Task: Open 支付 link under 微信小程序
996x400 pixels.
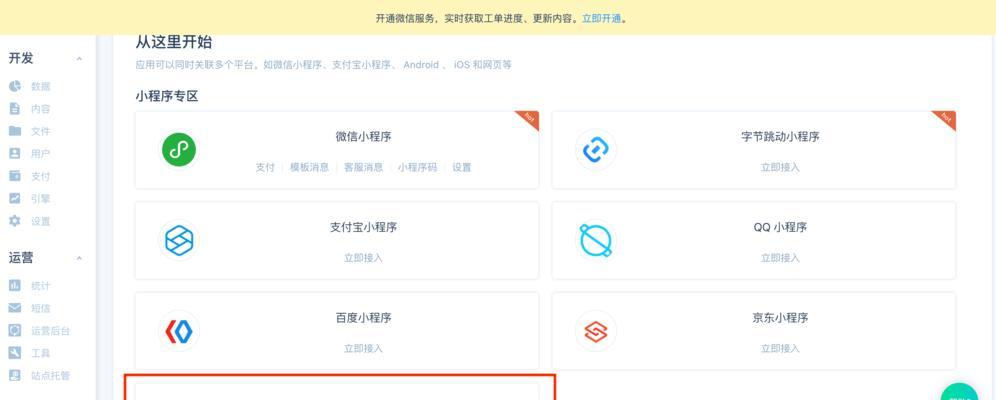Action: (265, 167)
